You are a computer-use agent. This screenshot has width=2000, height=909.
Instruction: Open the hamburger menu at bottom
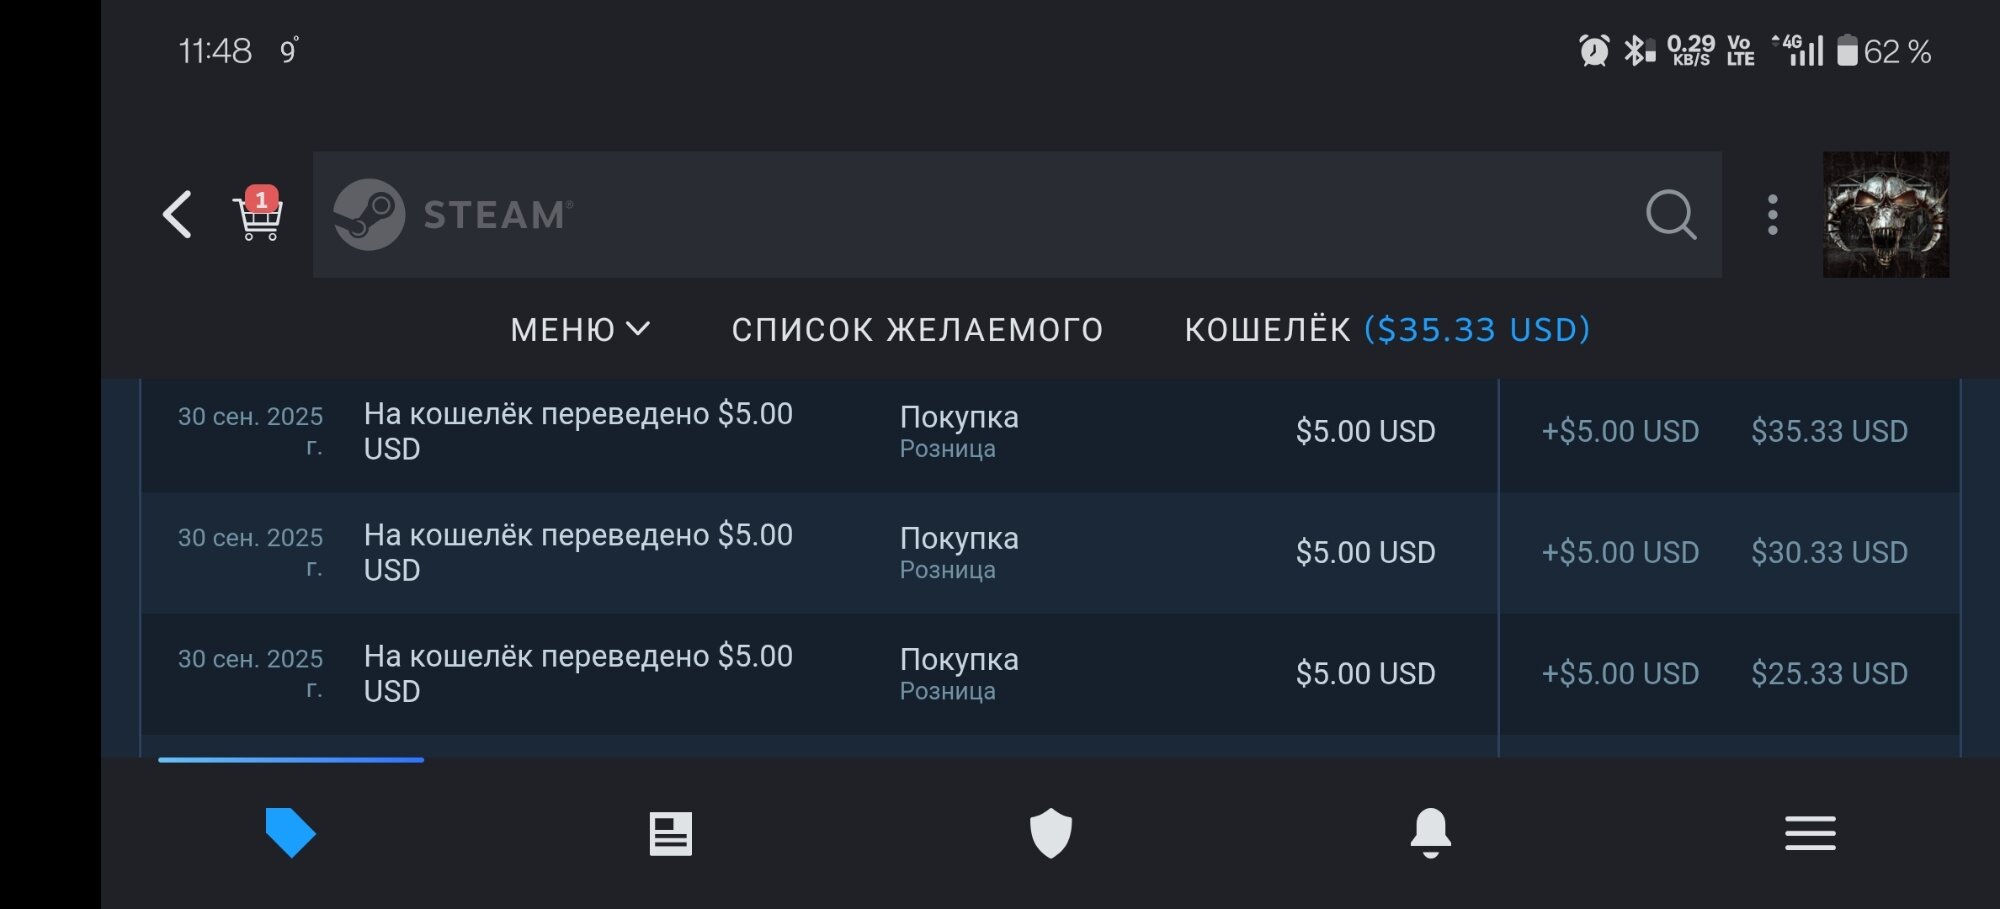1810,833
